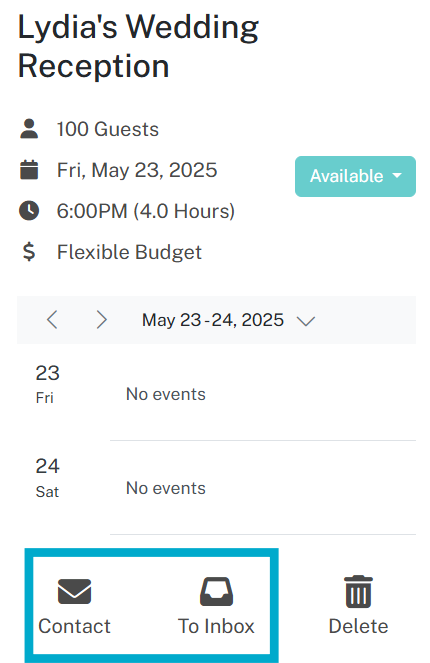The width and height of the screenshot is (430, 663).
Task: Click the calendar icon beside event date
Action: [x=29, y=170]
